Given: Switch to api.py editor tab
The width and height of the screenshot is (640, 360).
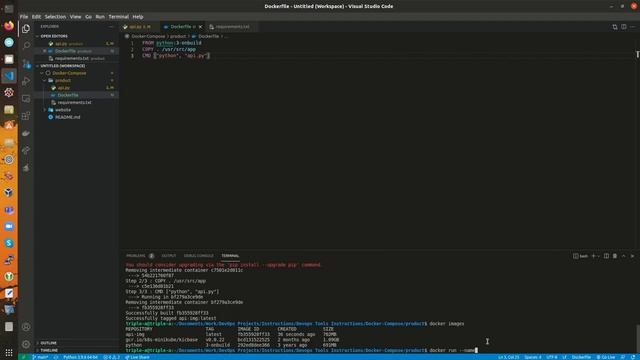Looking at the screenshot, I should click(140, 27).
